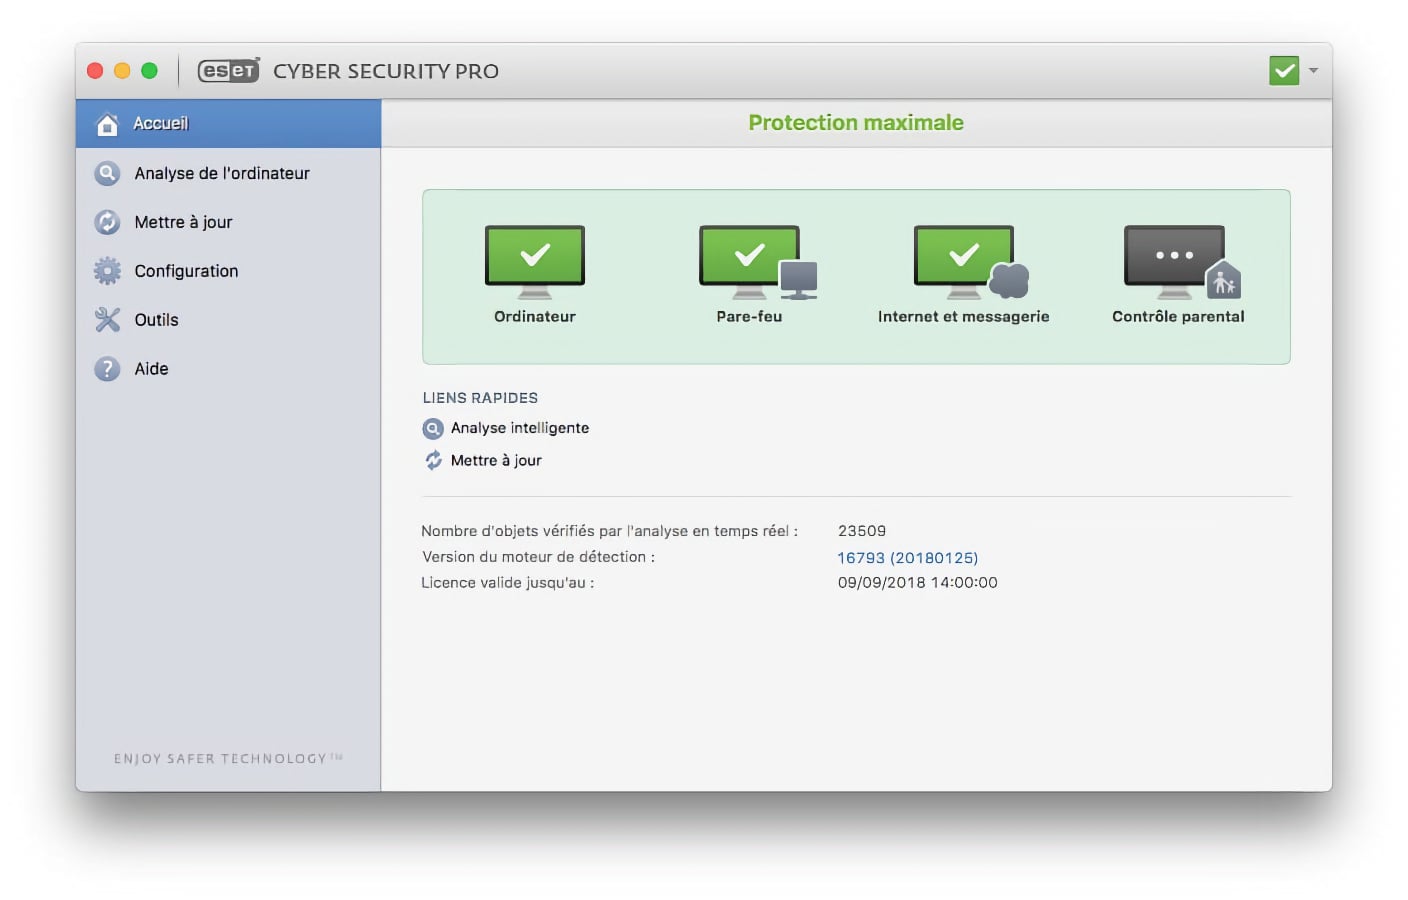Open detection engine version 16793 (20180125) link
The width and height of the screenshot is (1408, 900).
tap(908, 558)
